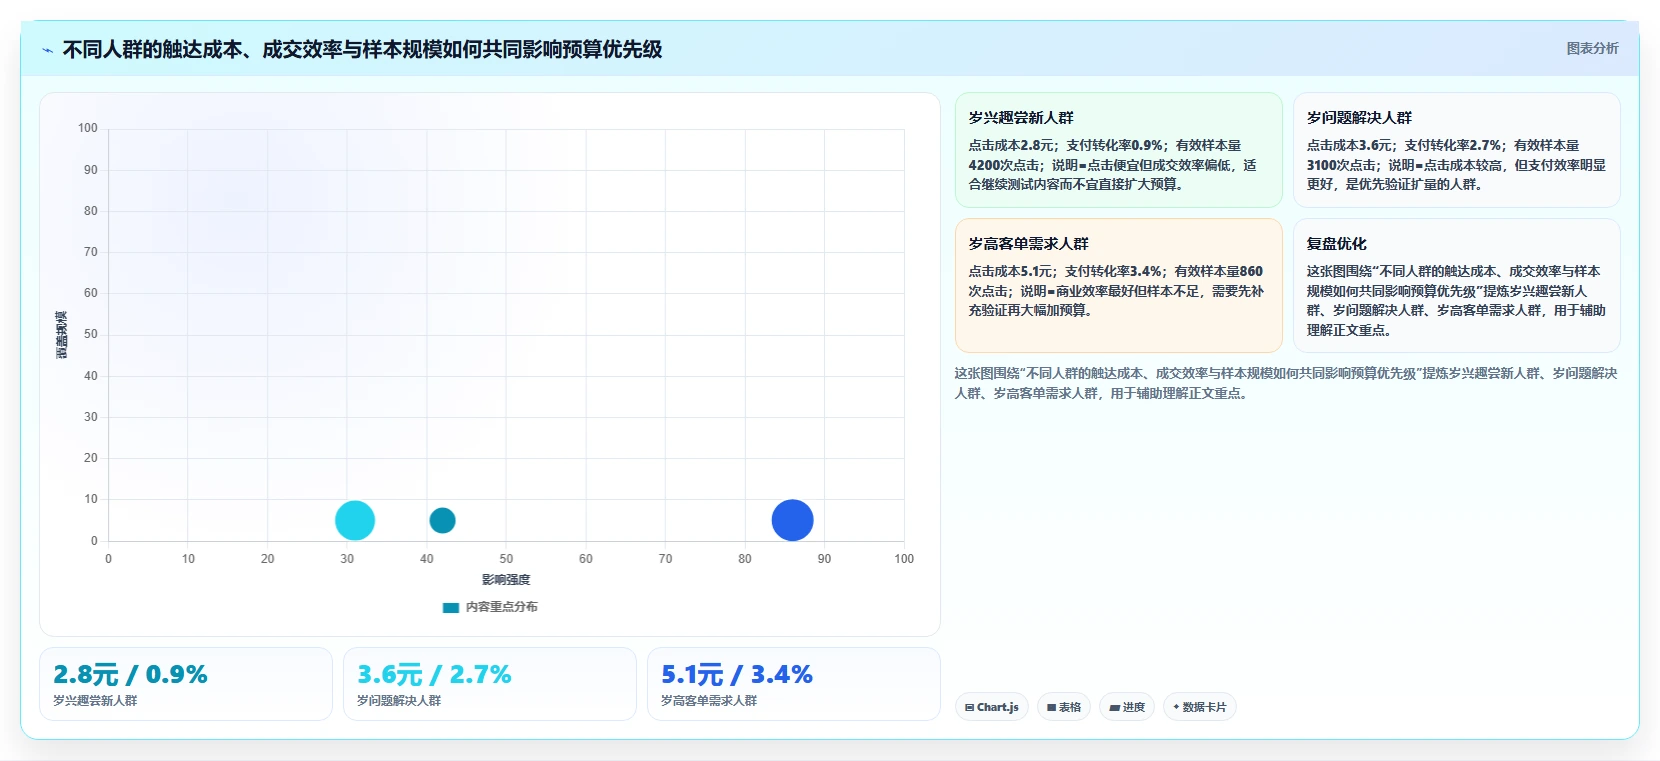Click the summary paragraph below the four cards
The height and width of the screenshot is (761, 1660).
(x=1286, y=383)
